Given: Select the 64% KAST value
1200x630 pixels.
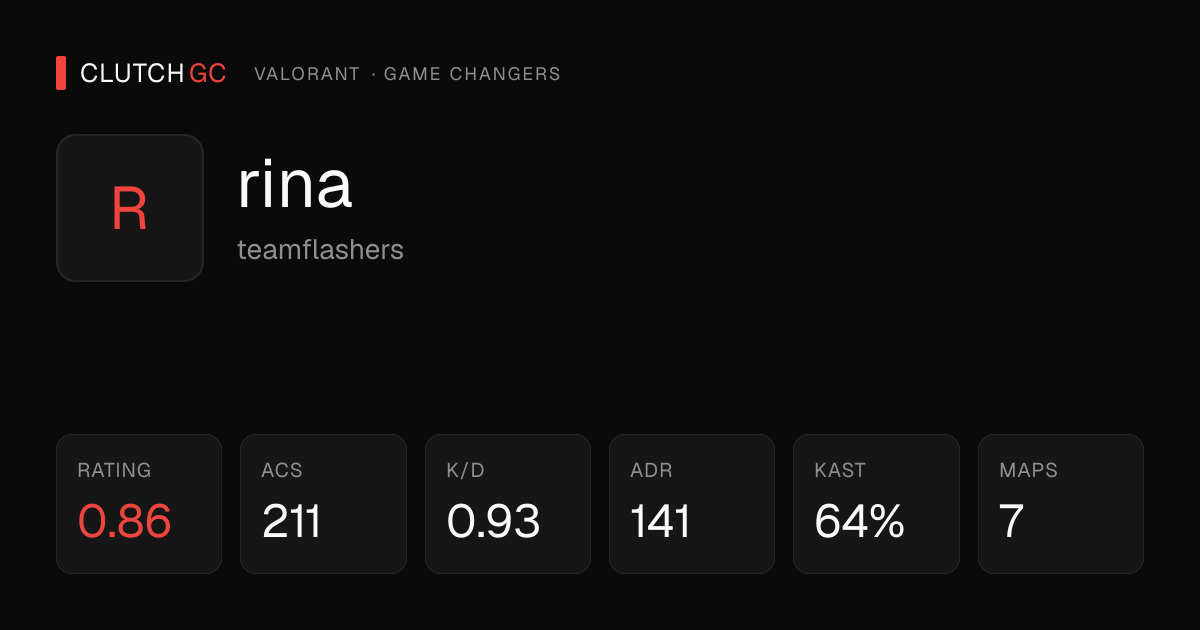Looking at the screenshot, I should coord(859,521).
